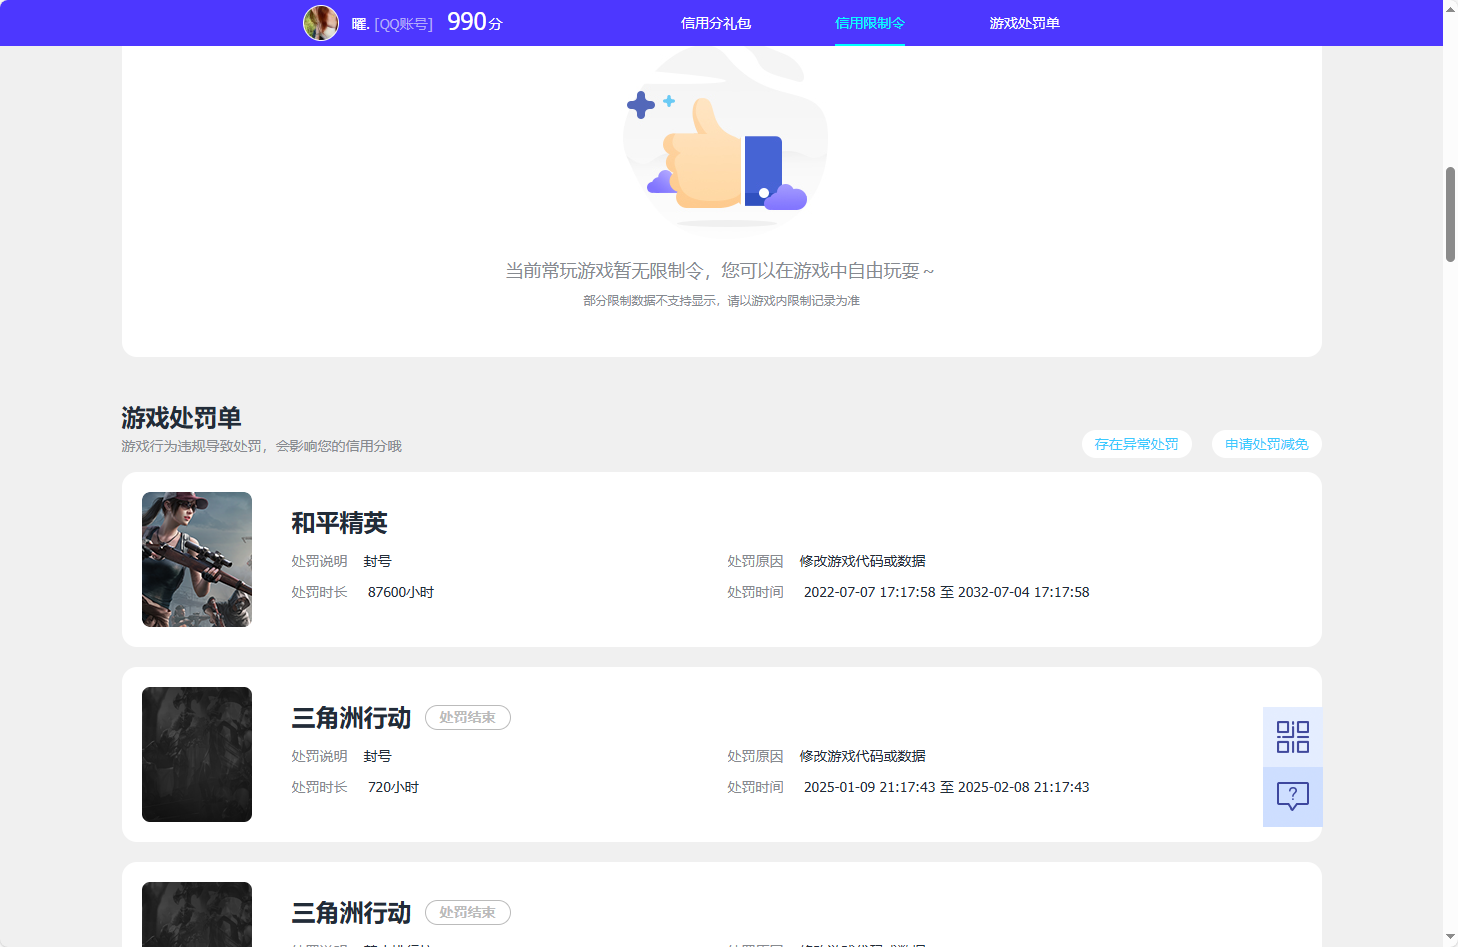This screenshot has width=1458, height=947.
Task: Click the 申请处罚减免 button
Action: [1266, 444]
